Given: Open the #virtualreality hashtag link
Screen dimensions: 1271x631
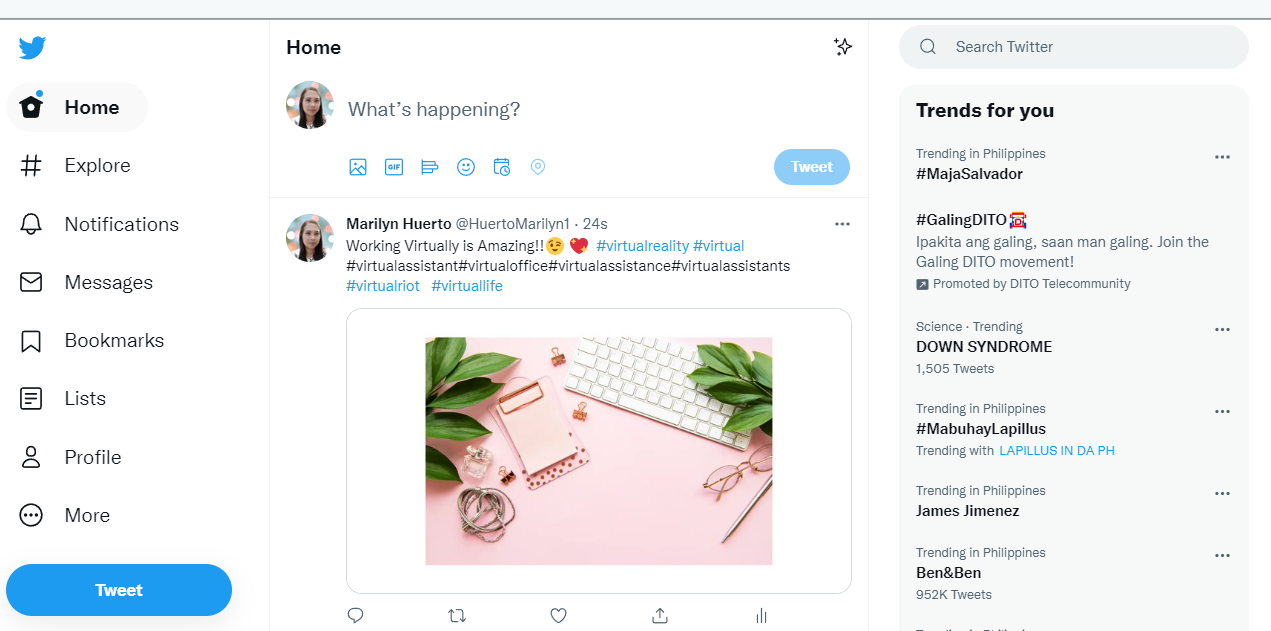Looking at the screenshot, I should [641, 246].
